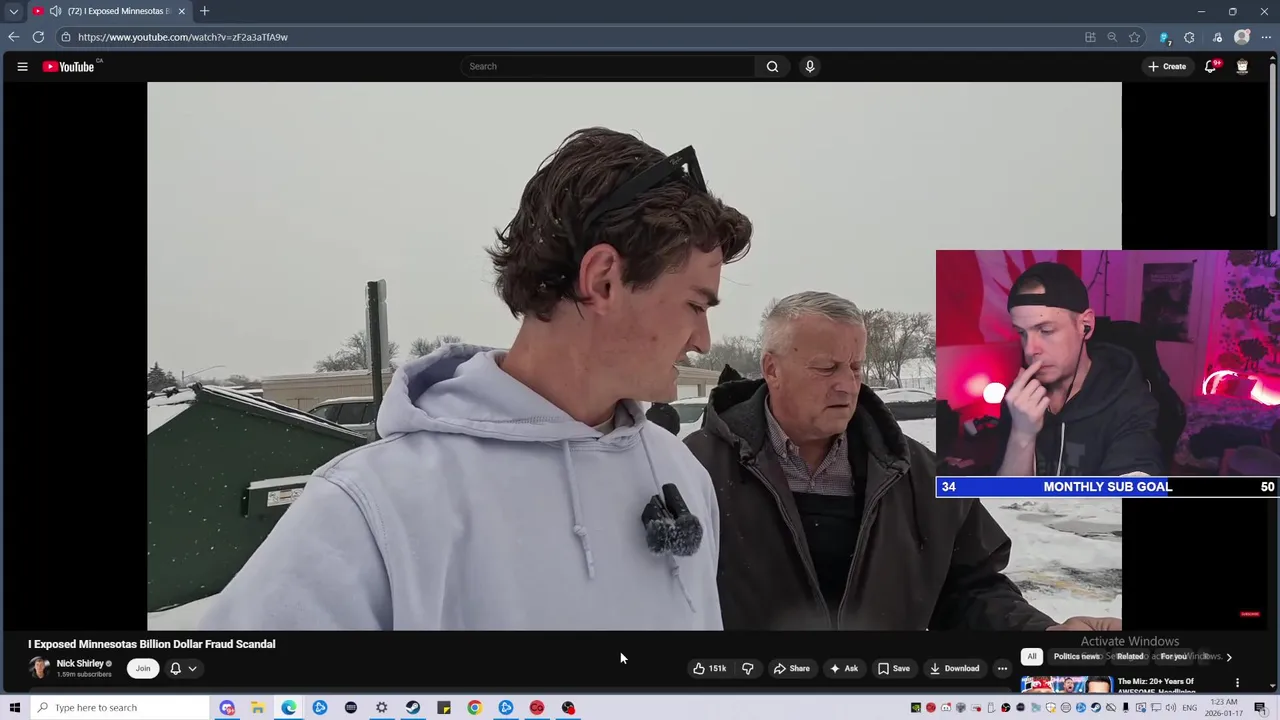Dislike the video

tap(748, 668)
